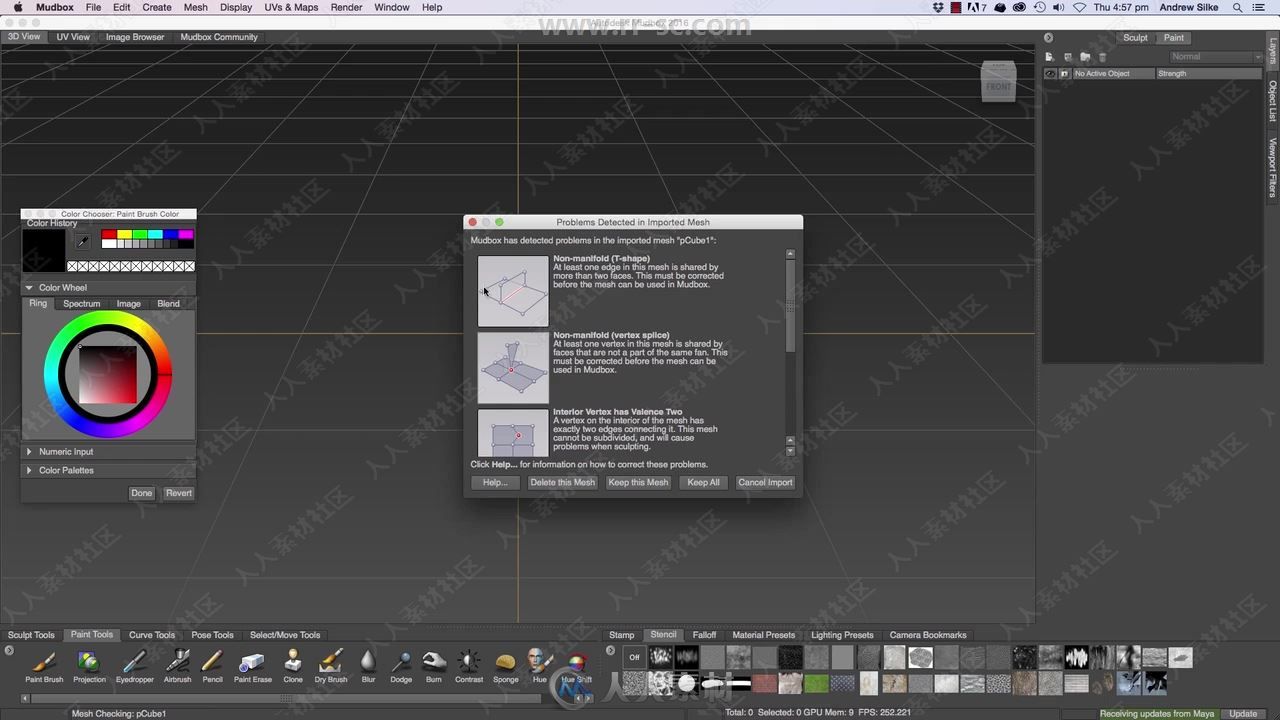Open the Create menu
1280x720 pixels.
point(156,7)
